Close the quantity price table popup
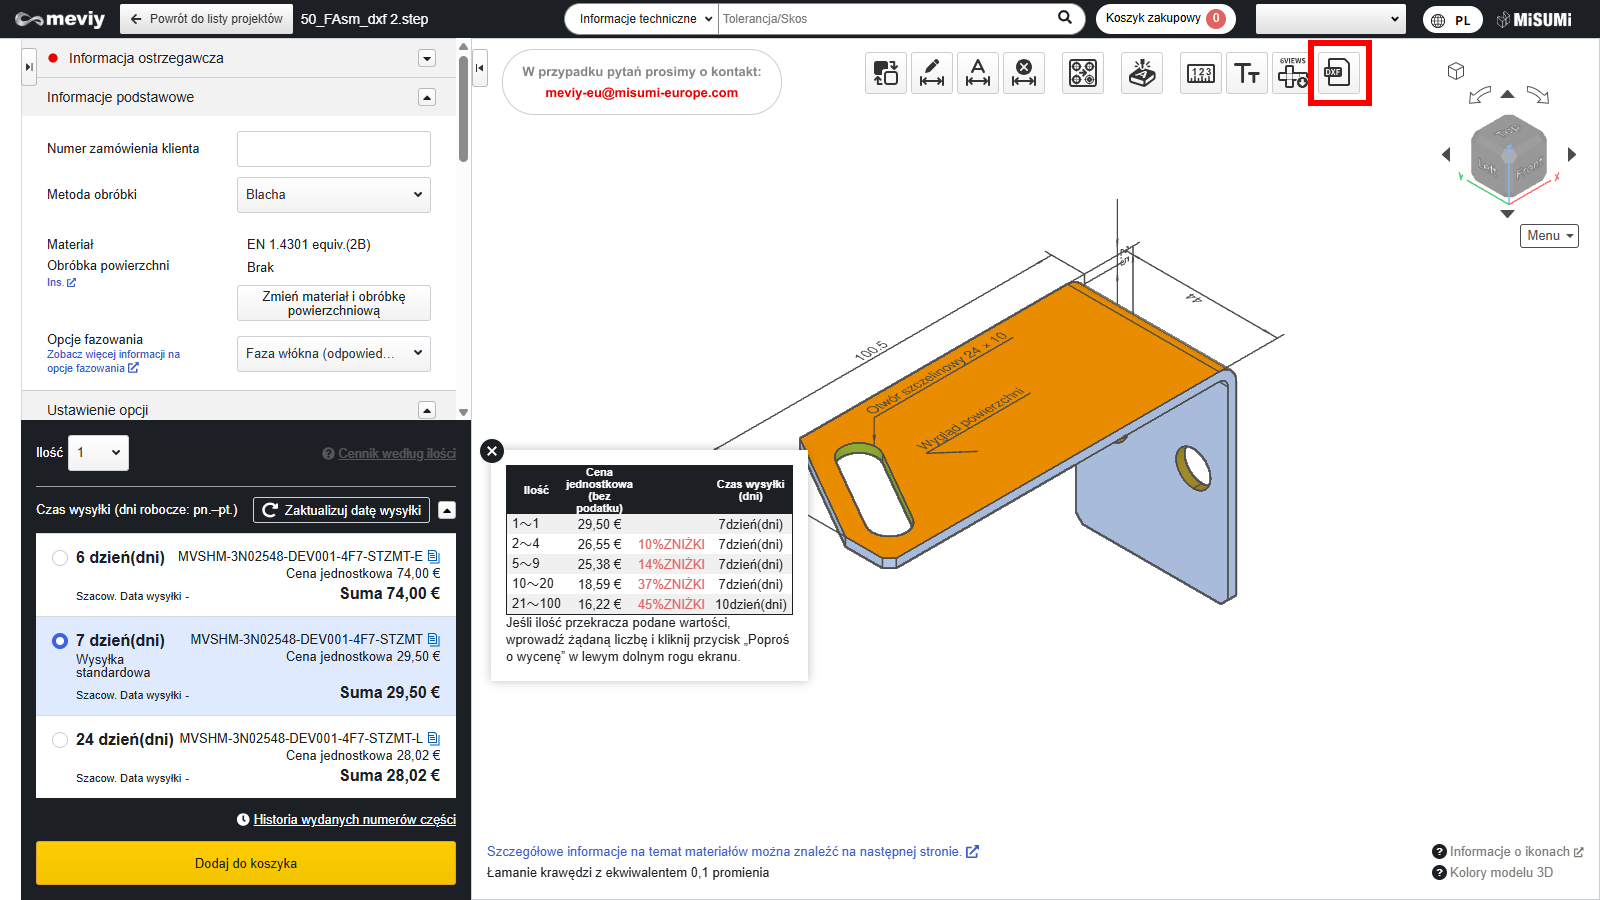The image size is (1600, 900). (492, 451)
